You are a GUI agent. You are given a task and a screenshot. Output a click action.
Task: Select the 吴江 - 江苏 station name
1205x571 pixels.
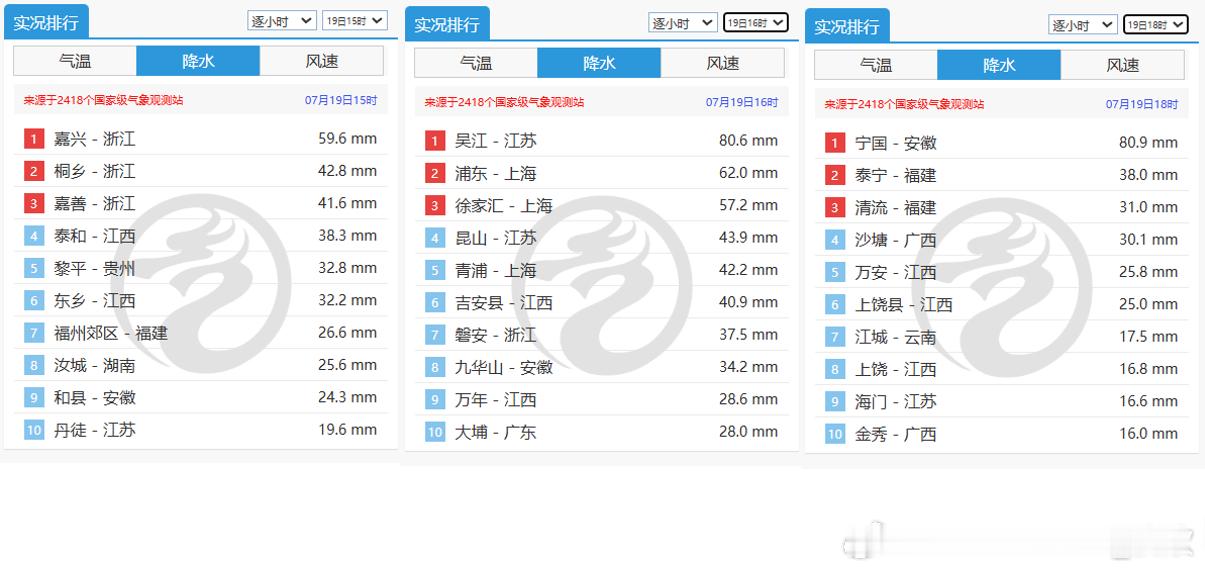click(495, 141)
